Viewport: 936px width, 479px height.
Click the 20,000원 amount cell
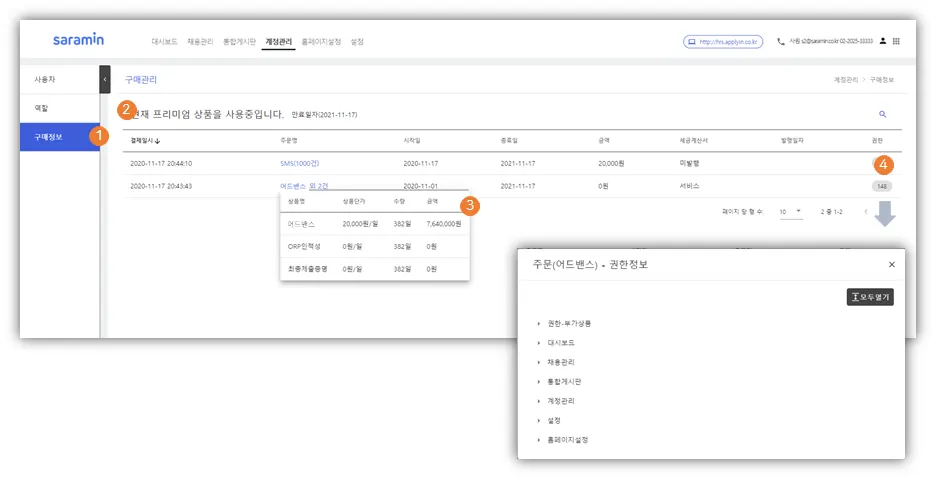611,163
